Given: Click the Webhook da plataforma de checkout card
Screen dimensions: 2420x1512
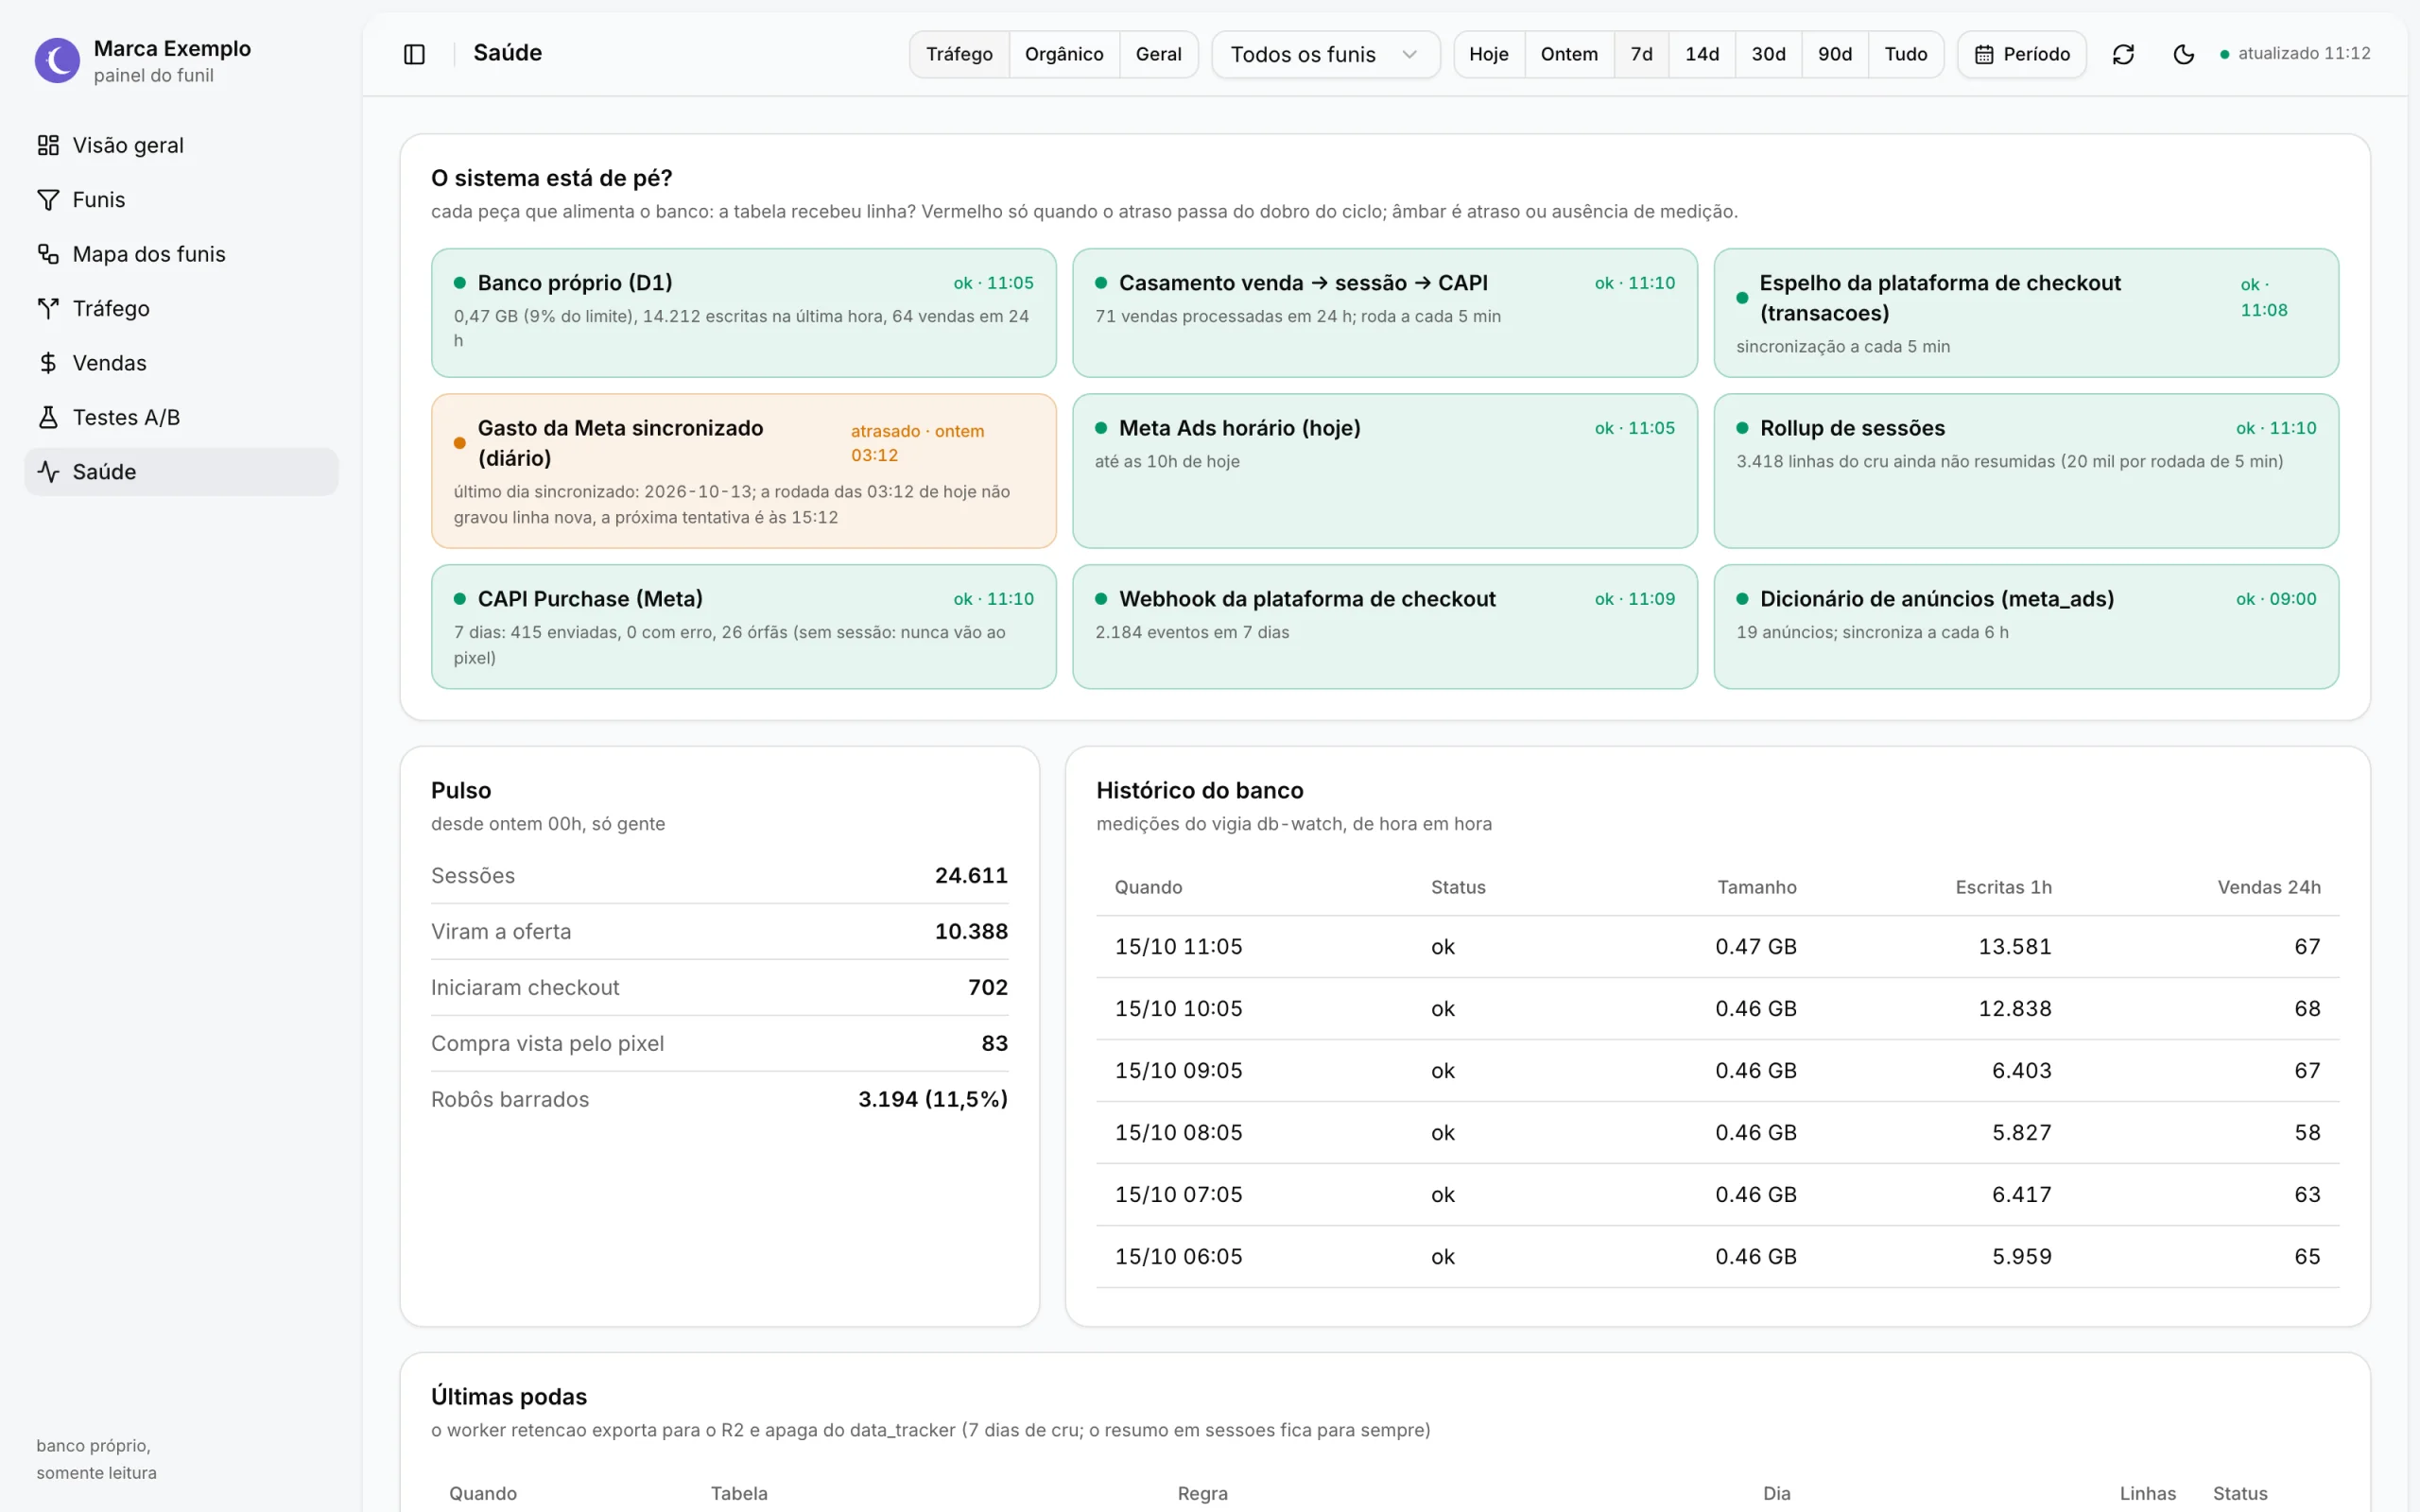Looking at the screenshot, I should pyautogui.click(x=1385, y=627).
